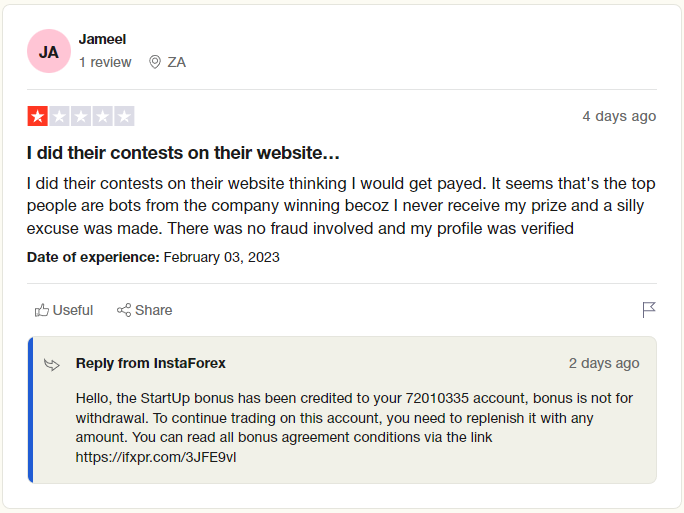684x513 pixels.
Task: Click the 2 days ago reply timestamp
Action: pyautogui.click(x=604, y=363)
